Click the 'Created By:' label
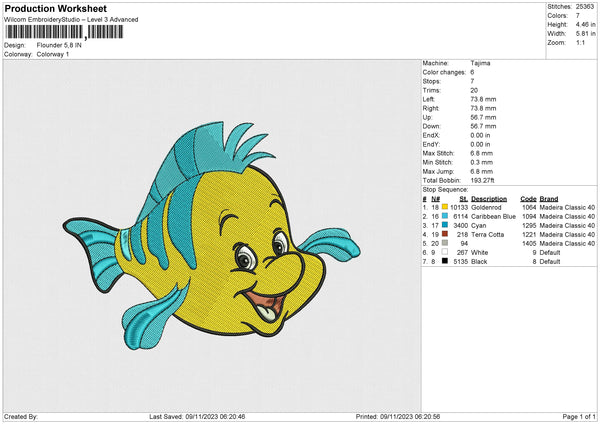600x424 pixels. pos(21,416)
